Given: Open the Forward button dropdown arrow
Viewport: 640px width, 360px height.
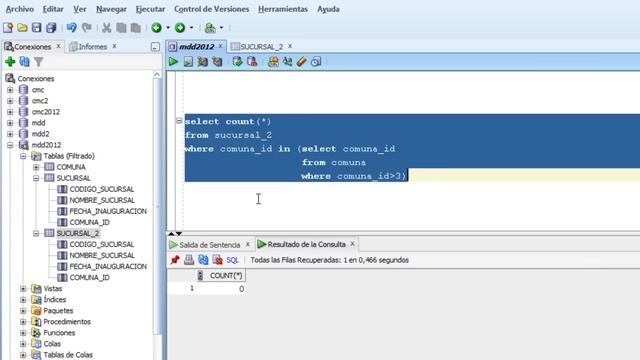Looking at the screenshot, I should pos(191,28).
